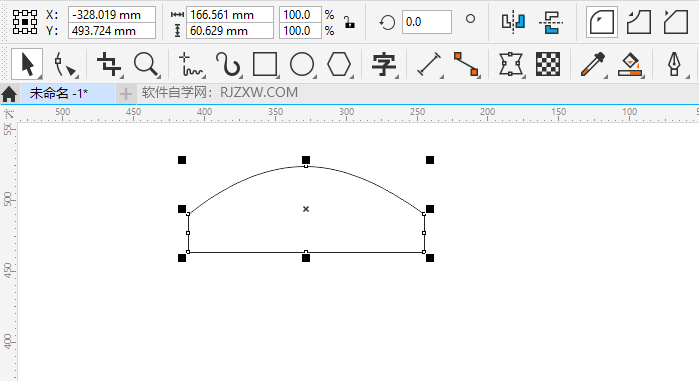Activate the Zoom magnifier tool
The width and height of the screenshot is (699, 381).
coord(146,65)
